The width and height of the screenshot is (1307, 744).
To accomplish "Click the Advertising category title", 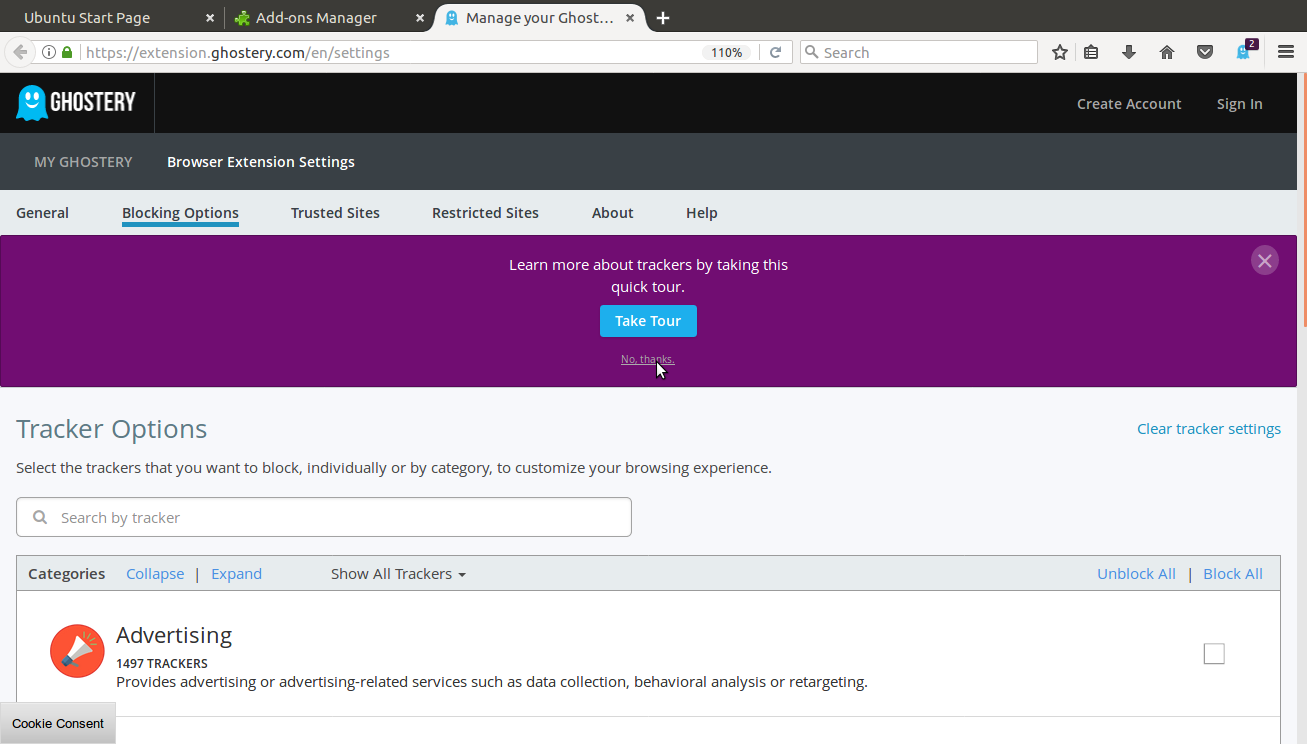I will tap(174, 635).
